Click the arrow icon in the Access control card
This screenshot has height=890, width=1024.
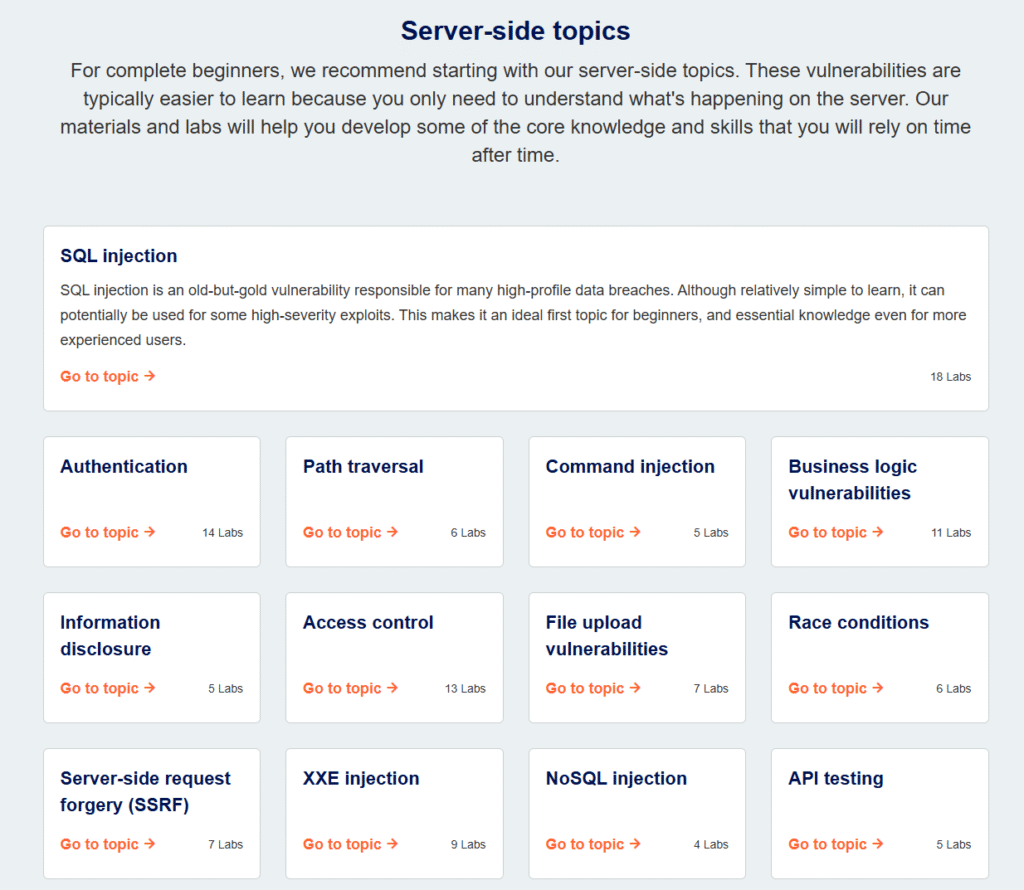pos(393,689)
